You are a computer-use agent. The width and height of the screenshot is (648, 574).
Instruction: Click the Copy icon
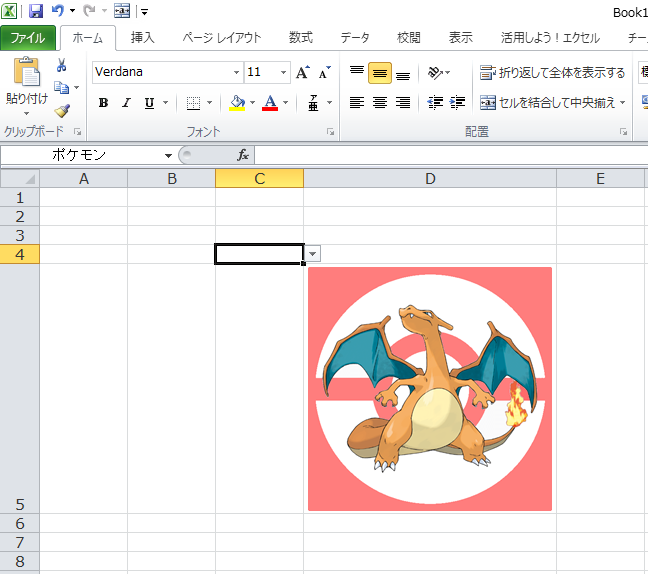(62, 88)
